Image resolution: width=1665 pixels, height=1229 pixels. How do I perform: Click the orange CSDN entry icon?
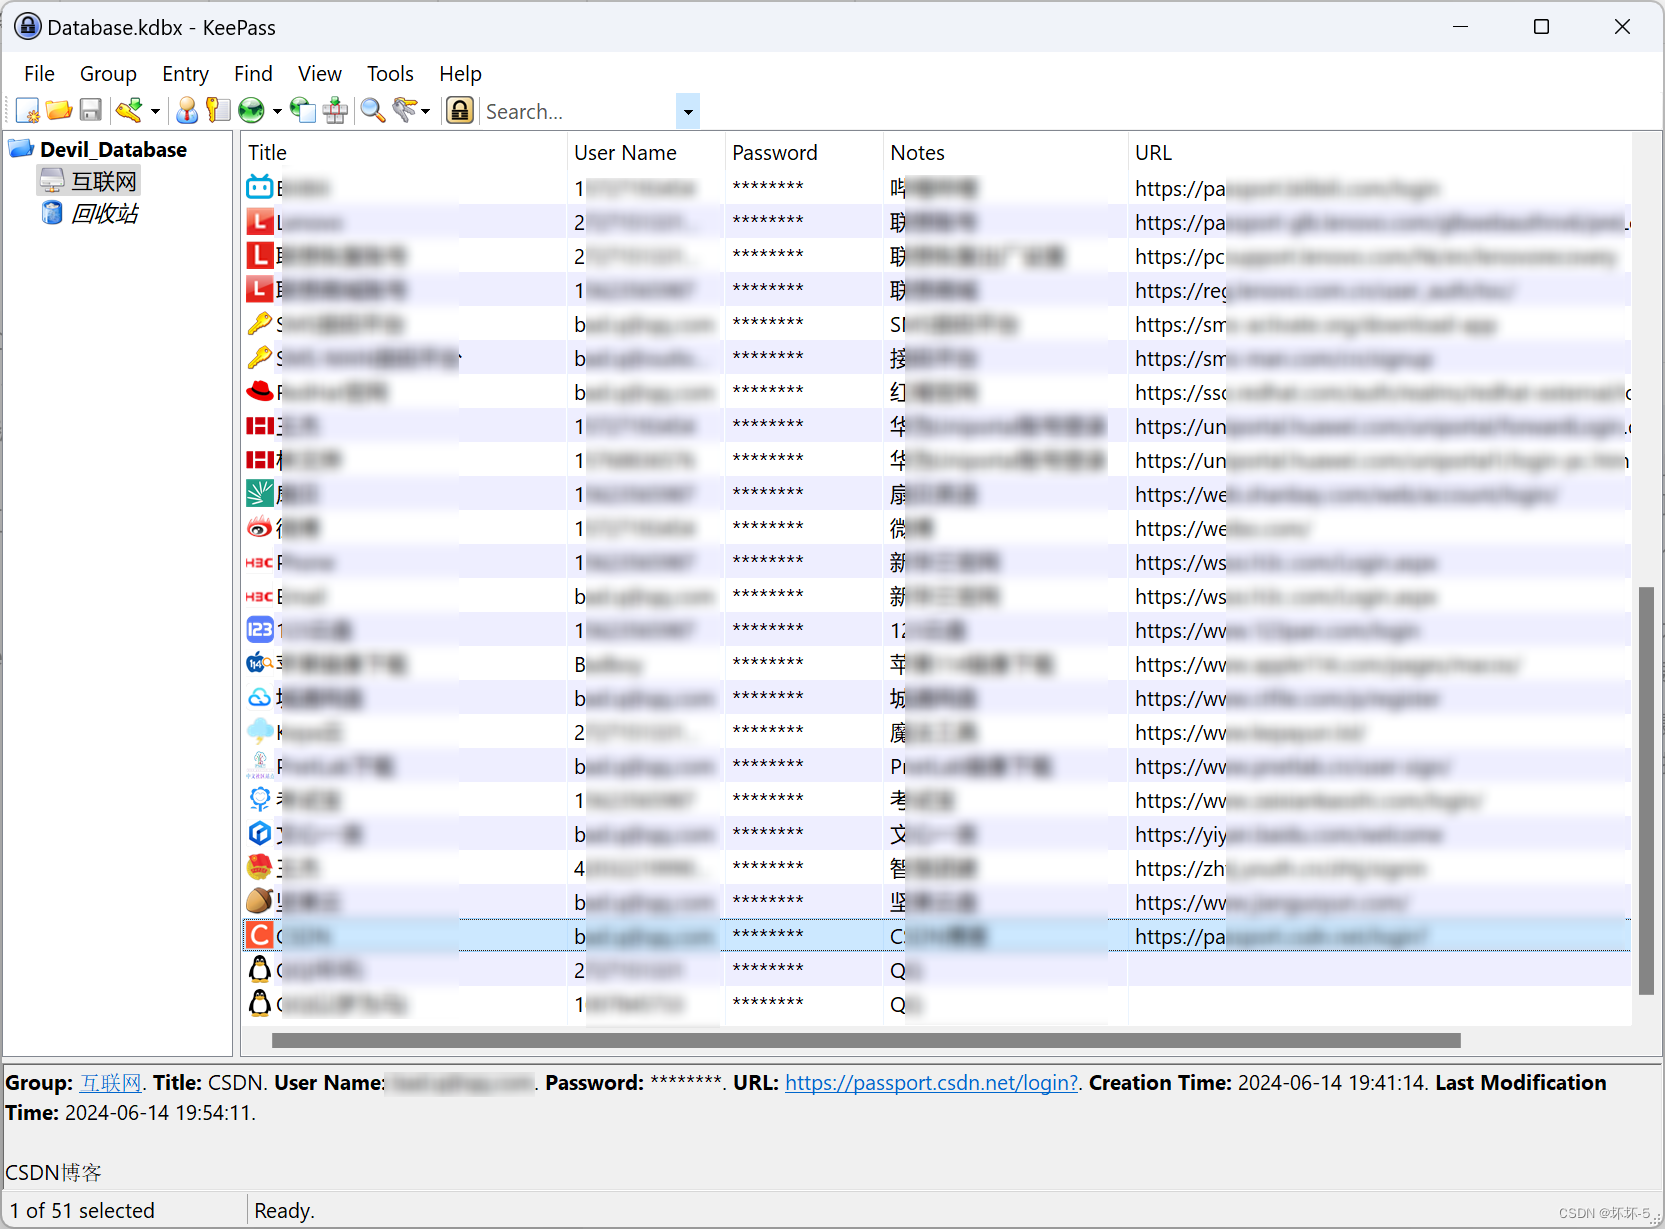tap(260, 935)
